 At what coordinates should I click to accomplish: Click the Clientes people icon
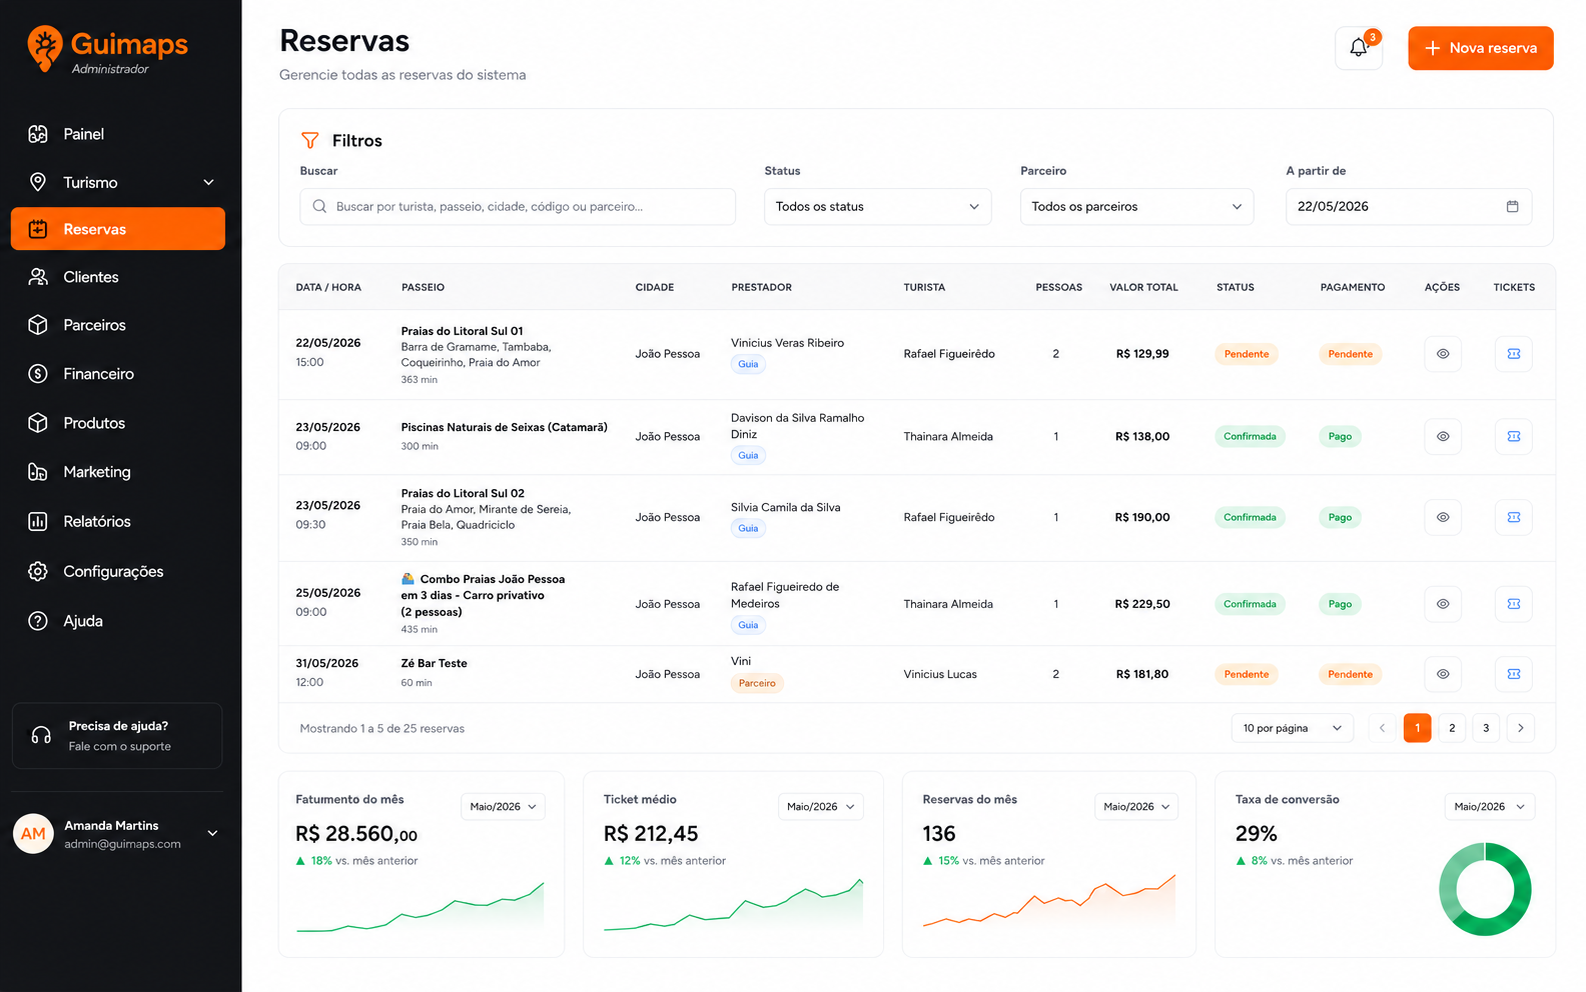[38, 277]
